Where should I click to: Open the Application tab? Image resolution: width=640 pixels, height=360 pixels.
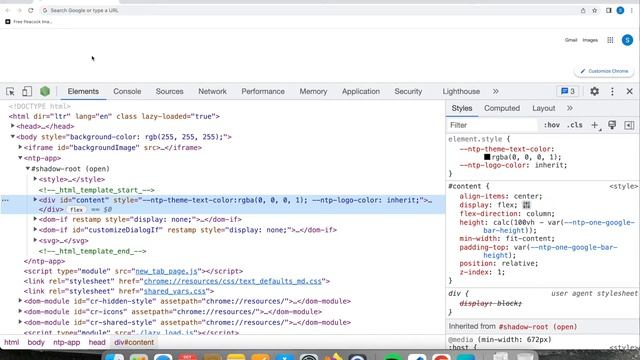pos(361,91)
